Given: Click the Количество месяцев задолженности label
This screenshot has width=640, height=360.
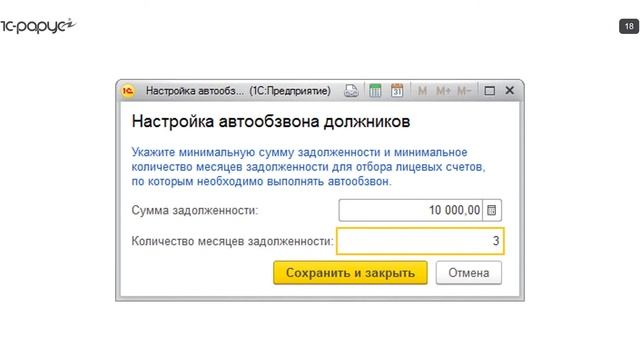Looking at the screenshot, I should (232, 242).
